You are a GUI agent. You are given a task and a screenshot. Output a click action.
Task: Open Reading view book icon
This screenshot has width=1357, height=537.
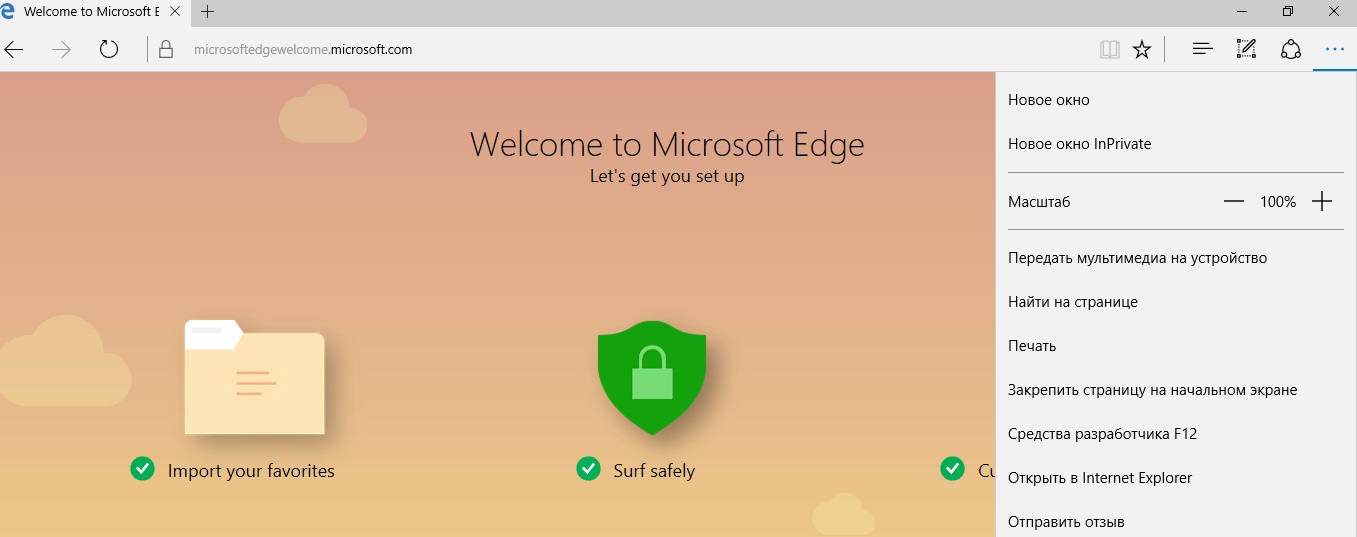click(1109, 49)
